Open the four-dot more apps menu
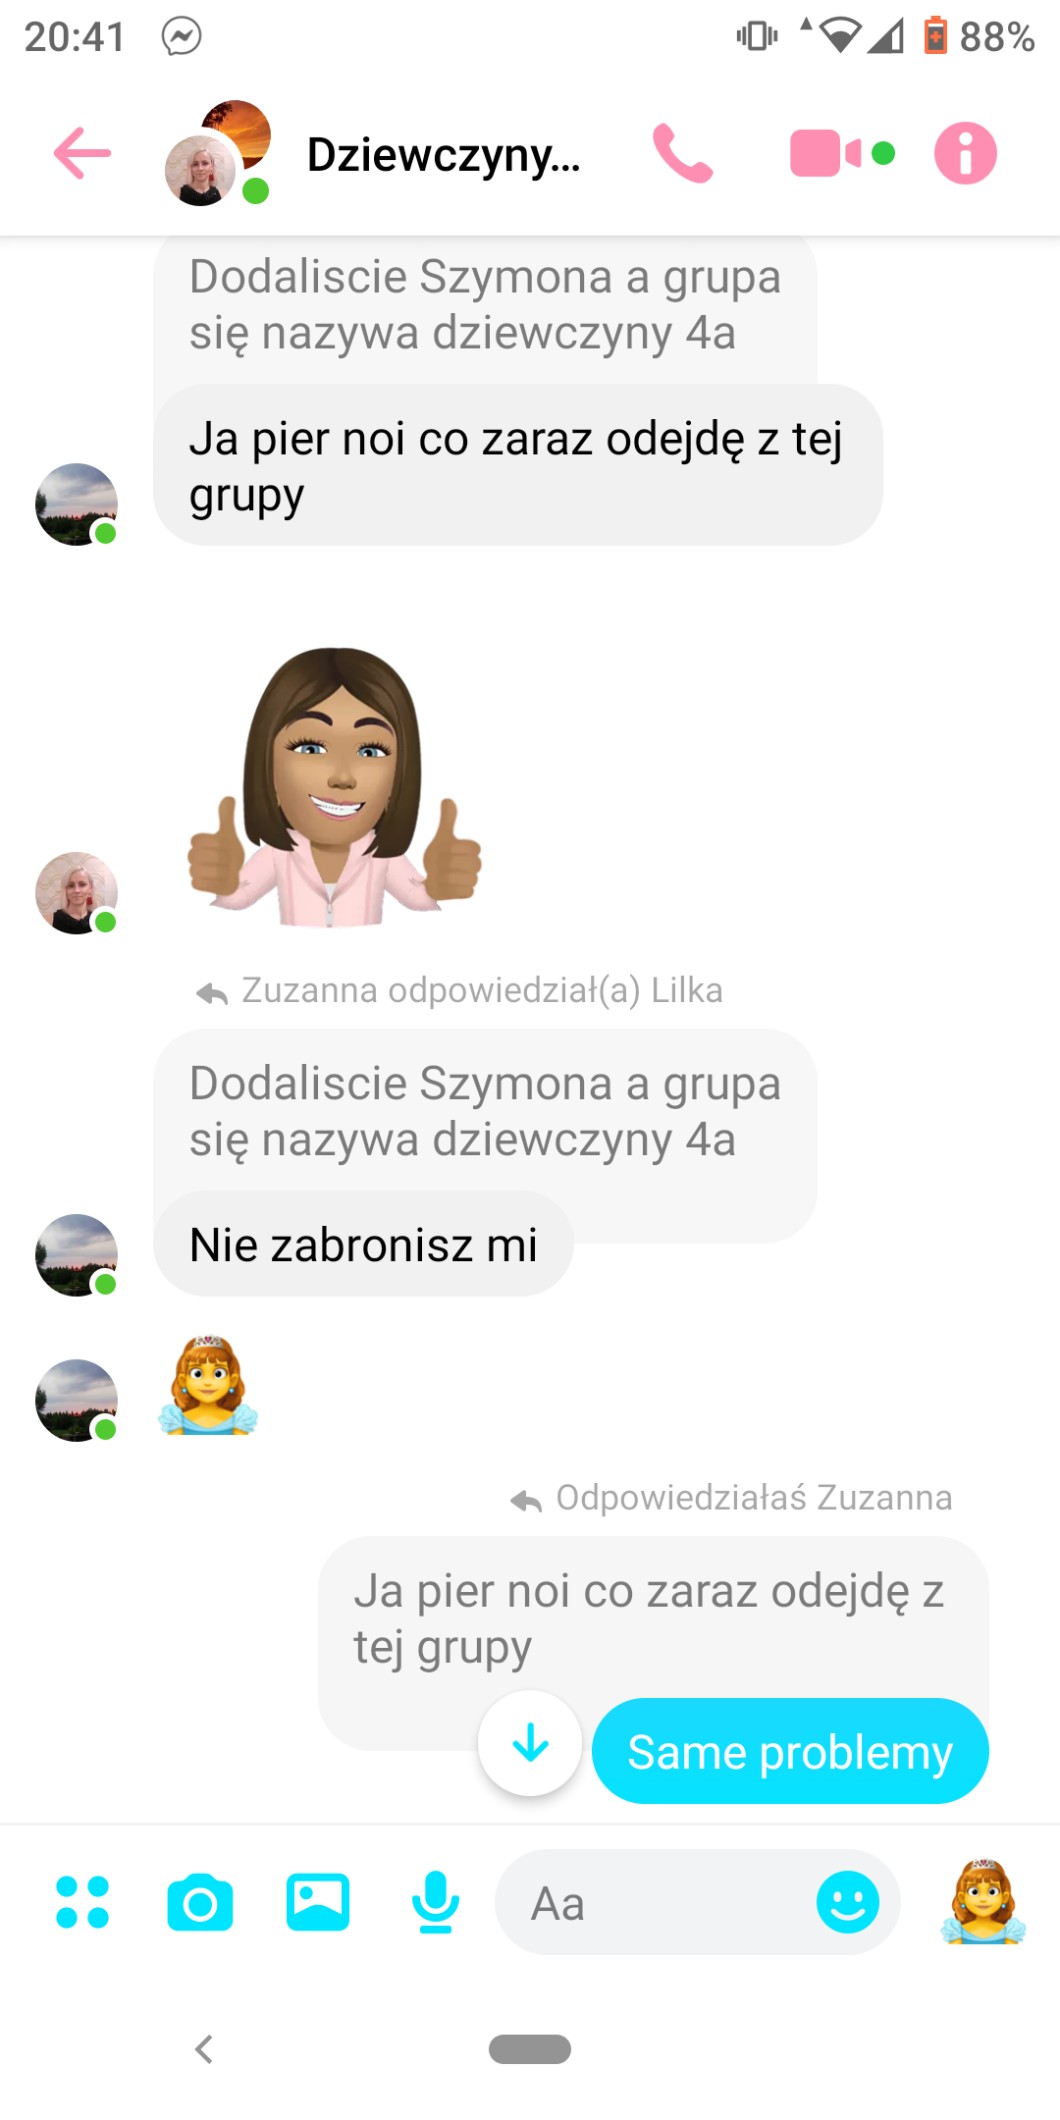Image resolution: width=1060 pixels, height=2120 pixels. [x=82, y=1902]
